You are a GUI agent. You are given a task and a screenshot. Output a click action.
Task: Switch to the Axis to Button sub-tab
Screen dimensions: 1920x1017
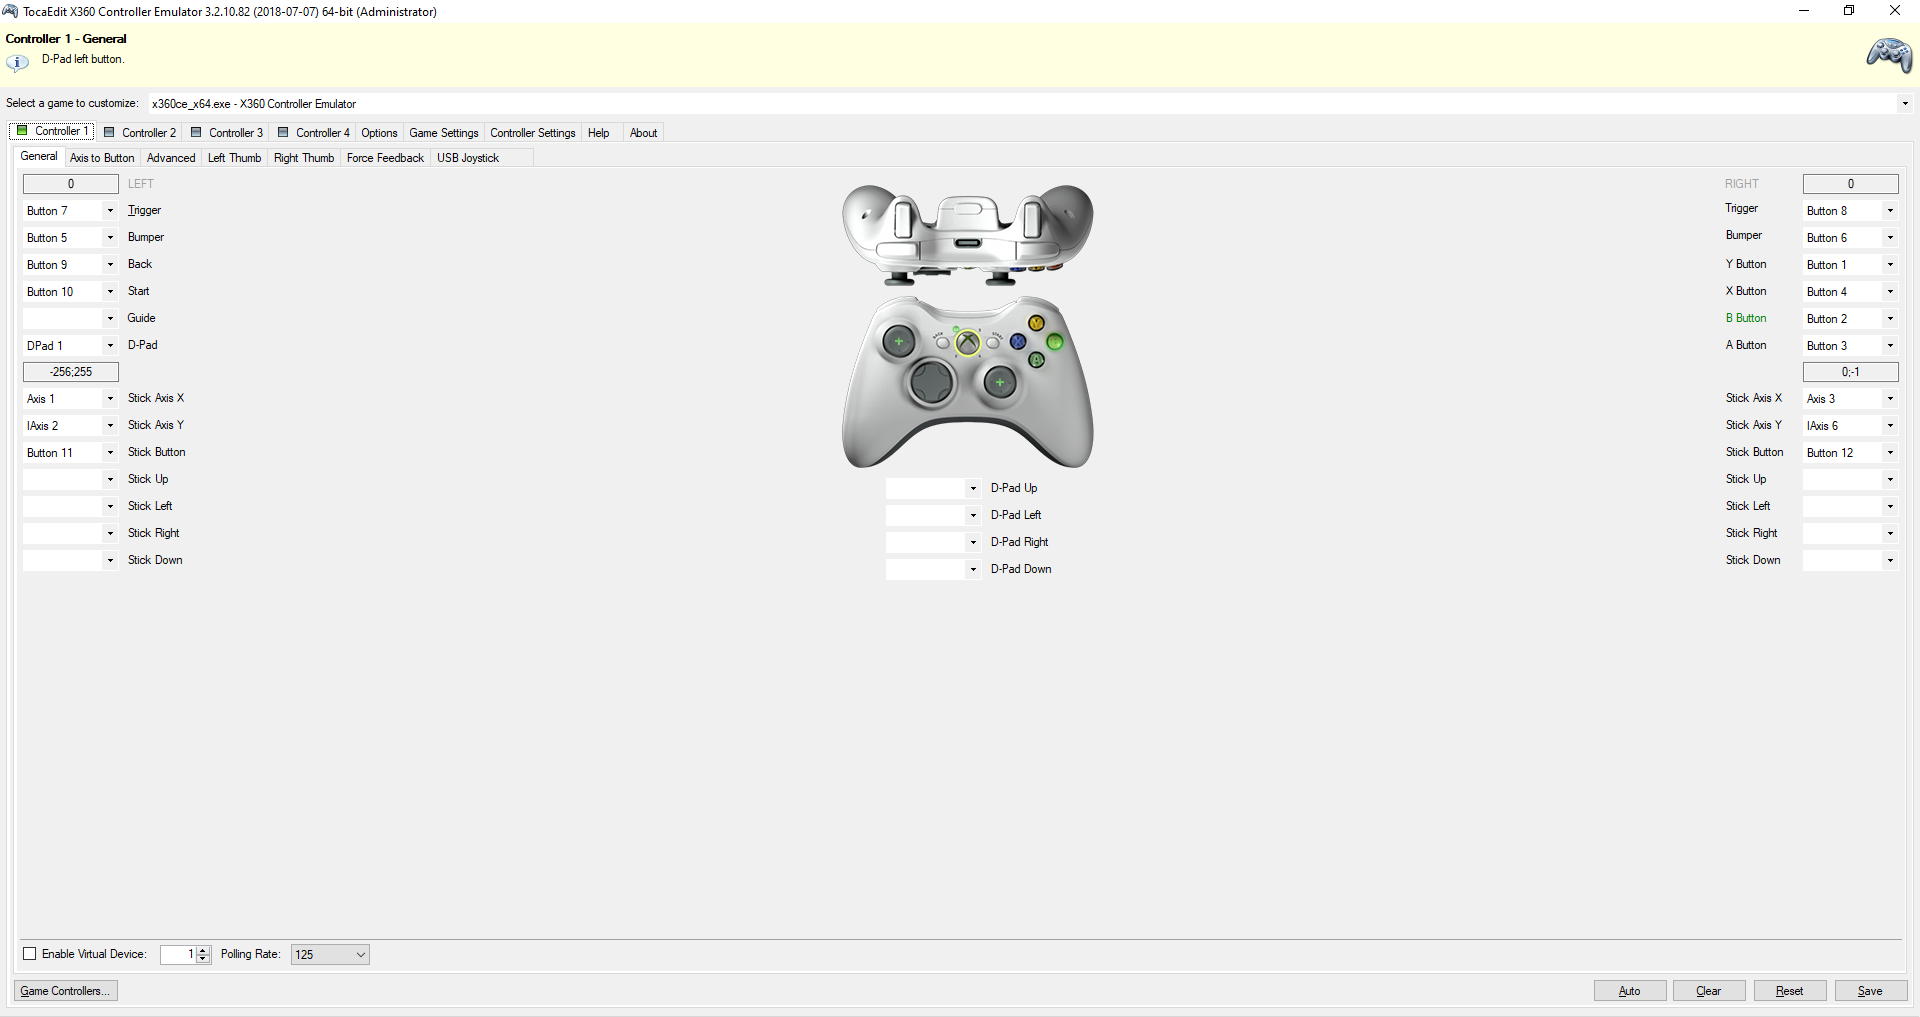pyautogui.click(x=102, y=158)
